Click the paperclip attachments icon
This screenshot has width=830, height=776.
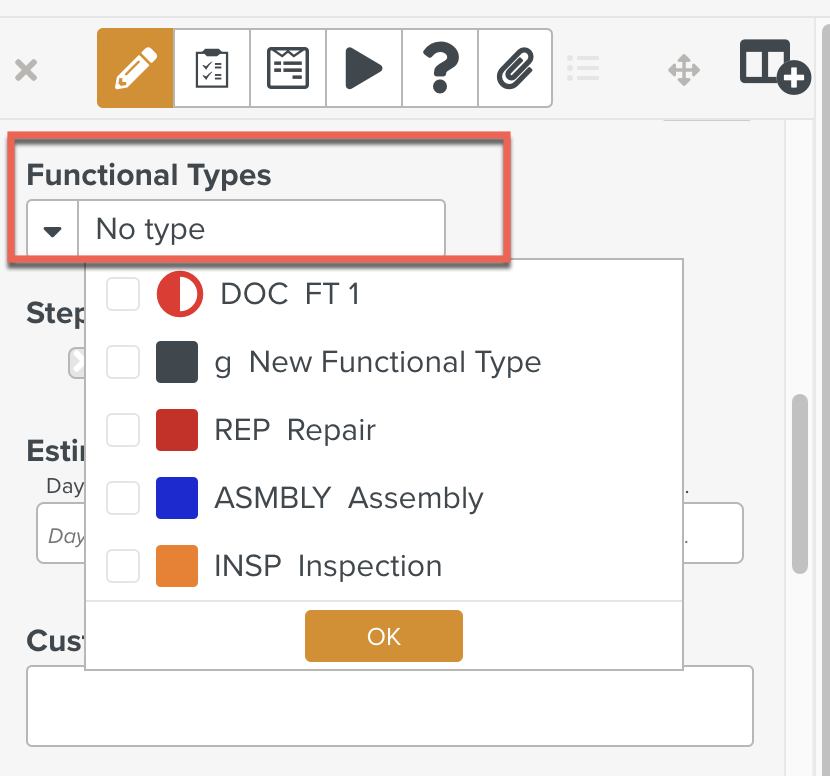pos(515,68)
